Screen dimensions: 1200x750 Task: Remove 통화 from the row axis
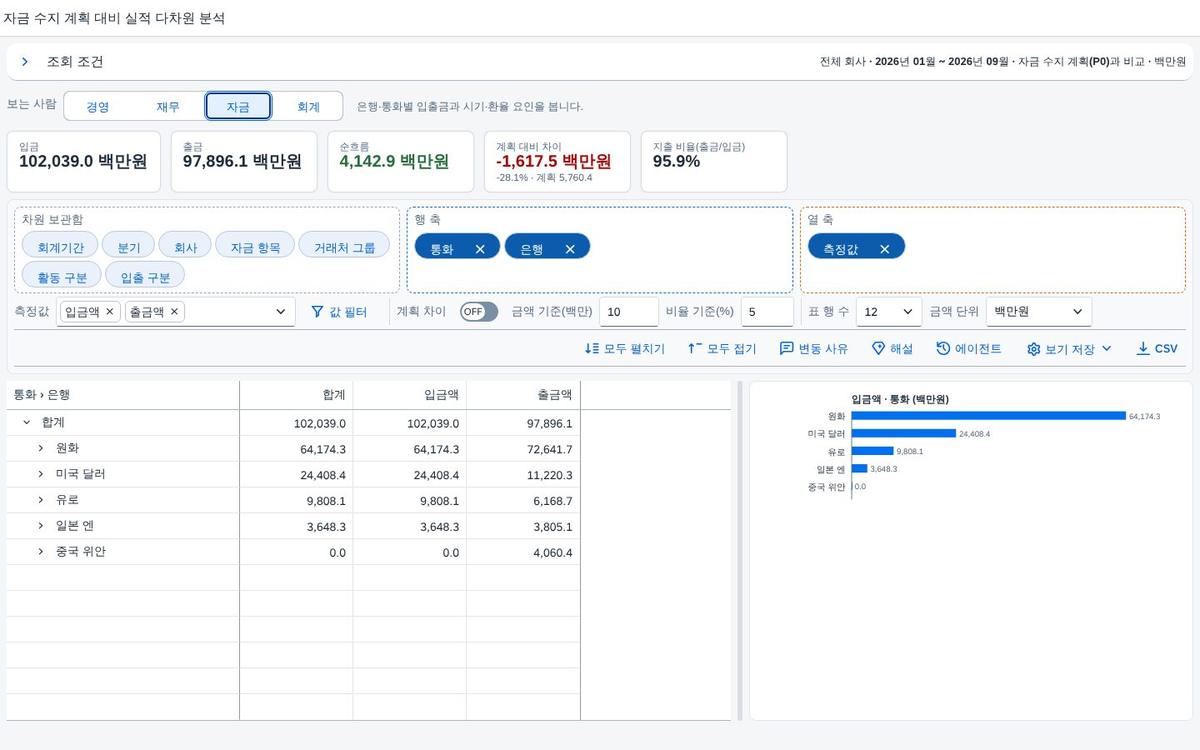480,249
